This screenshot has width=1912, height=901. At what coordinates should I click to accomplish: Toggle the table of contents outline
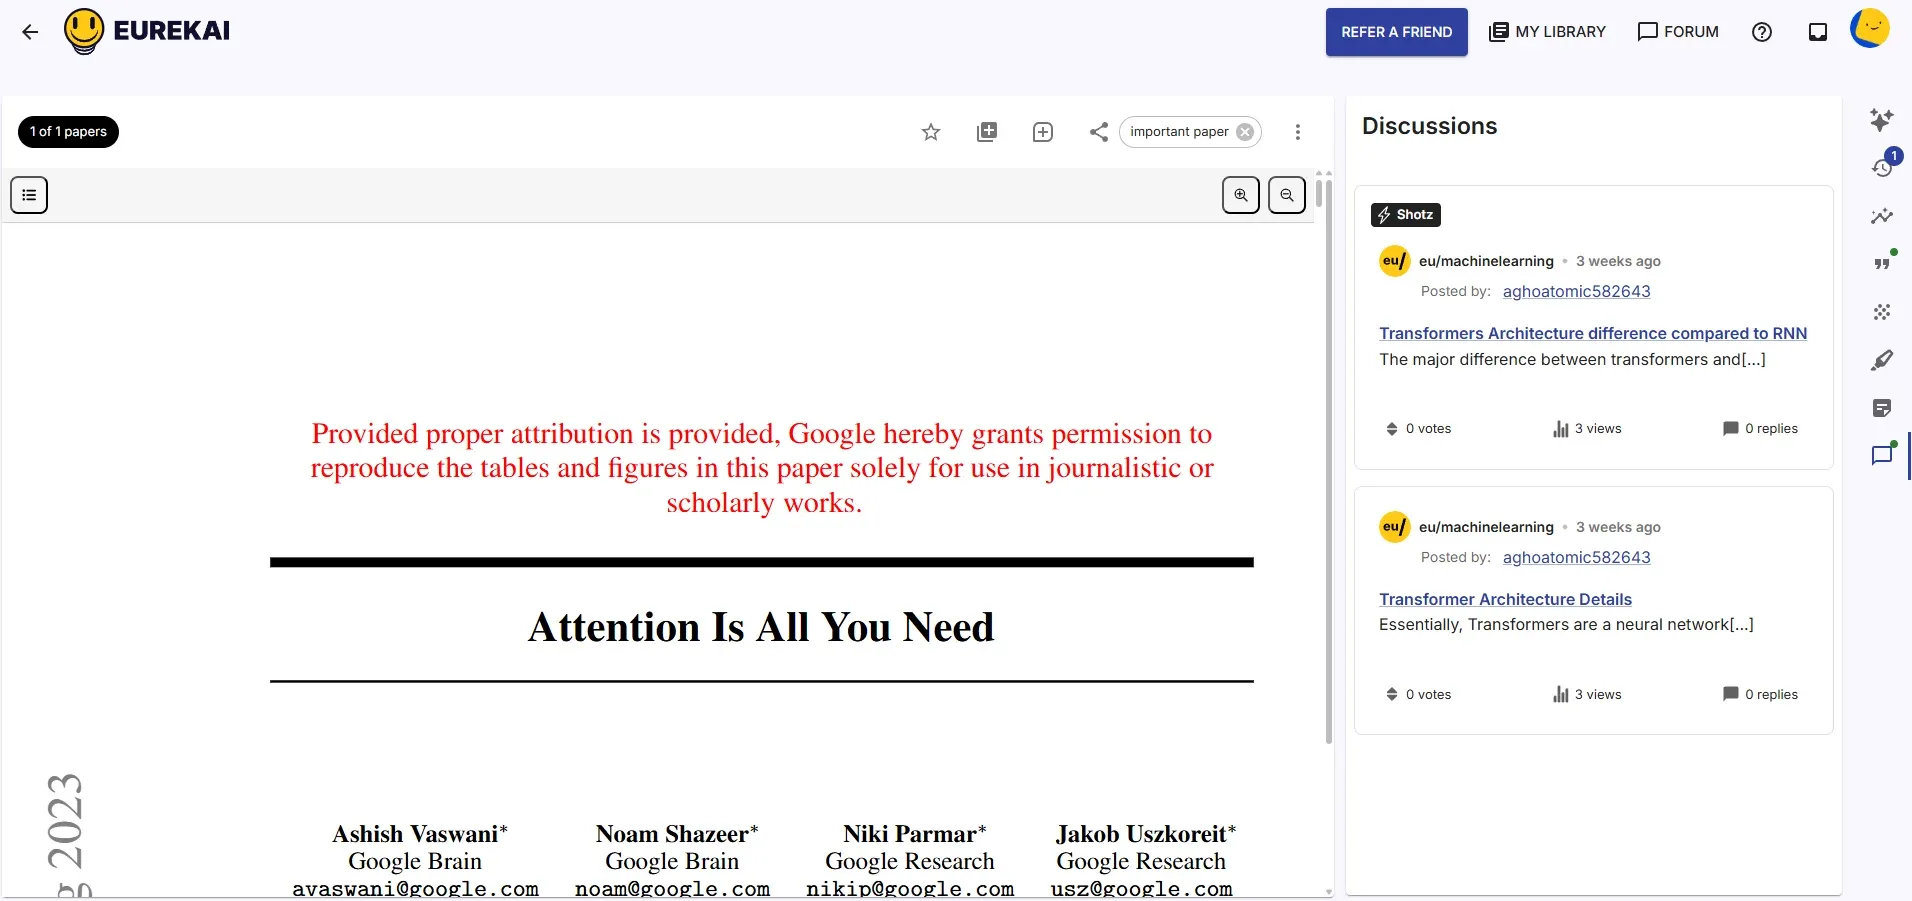(29, 195)
